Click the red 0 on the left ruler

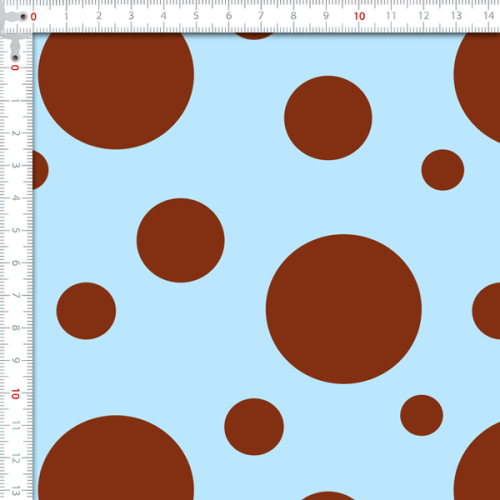click(15, 68)
